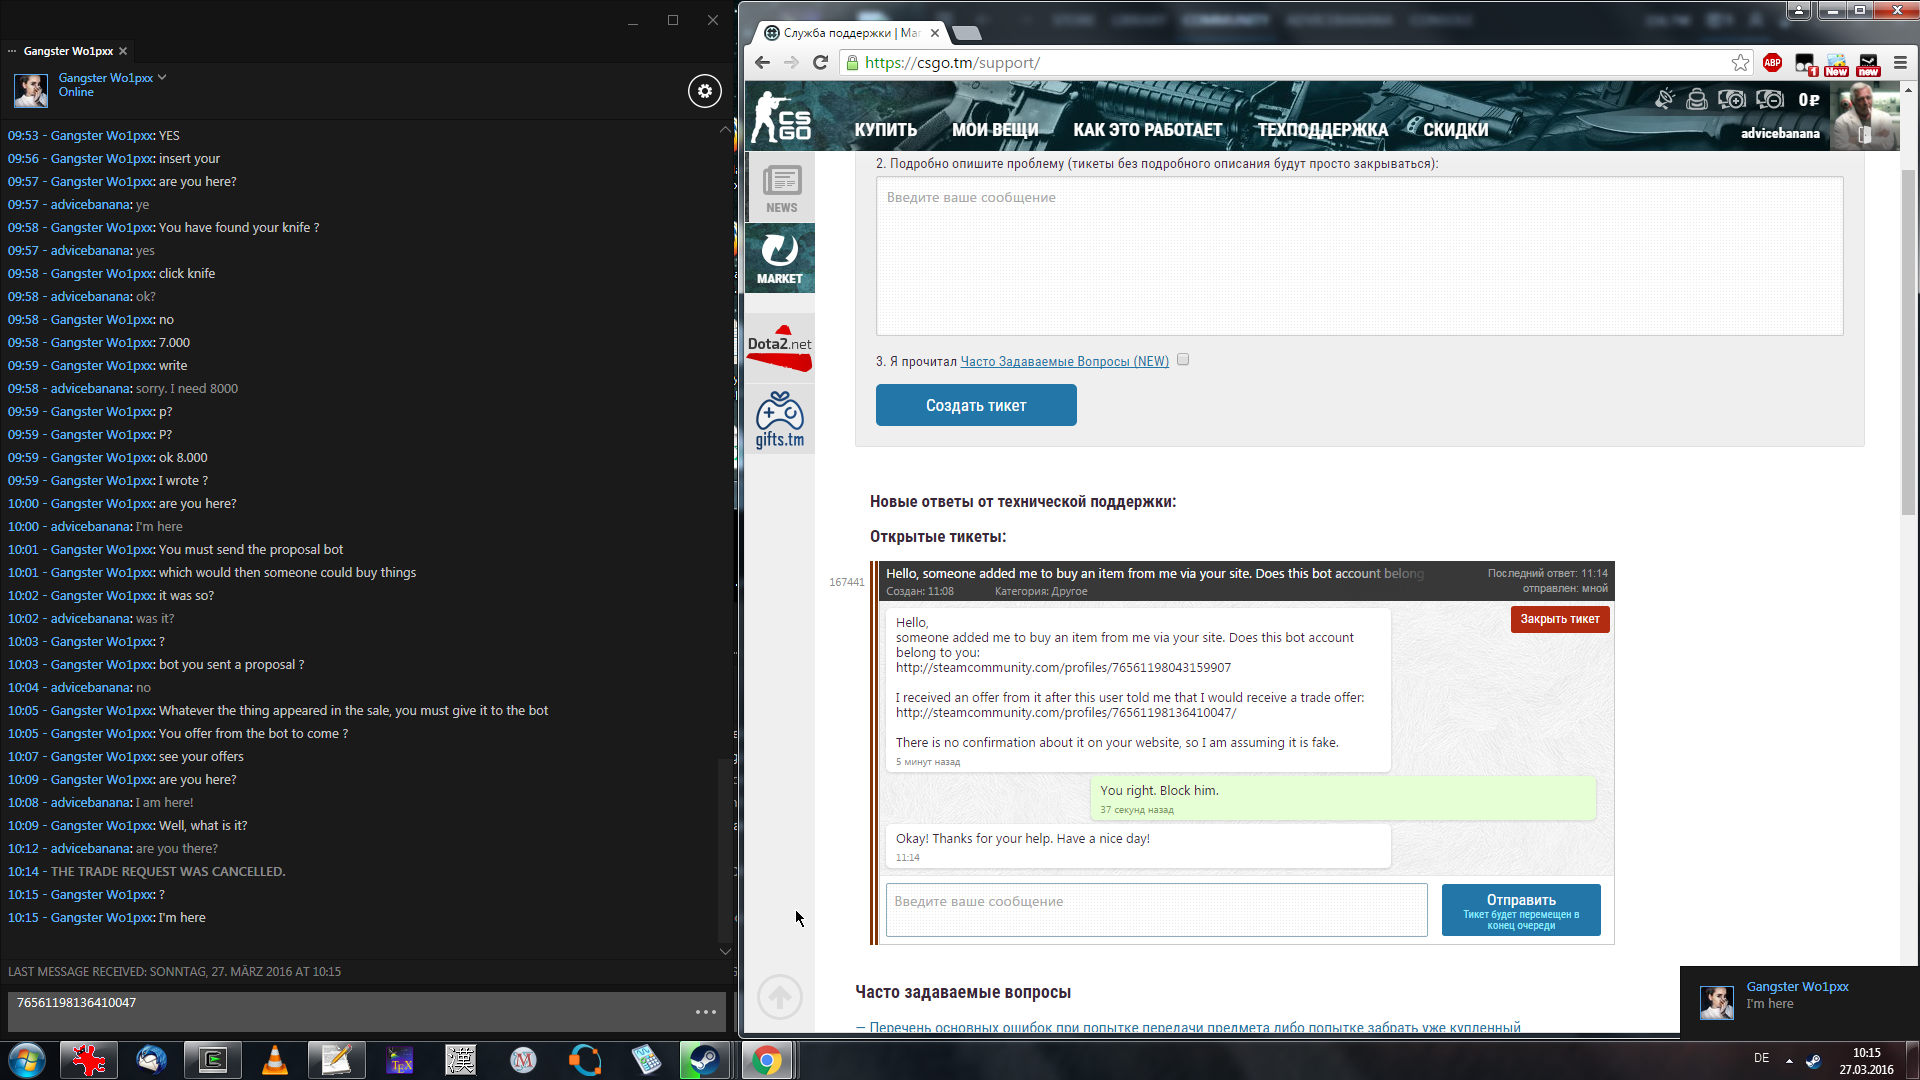Open the NEWS sidebar icon
Viewport: 1920px width, 1080px height.
click(x=781, y=188)
